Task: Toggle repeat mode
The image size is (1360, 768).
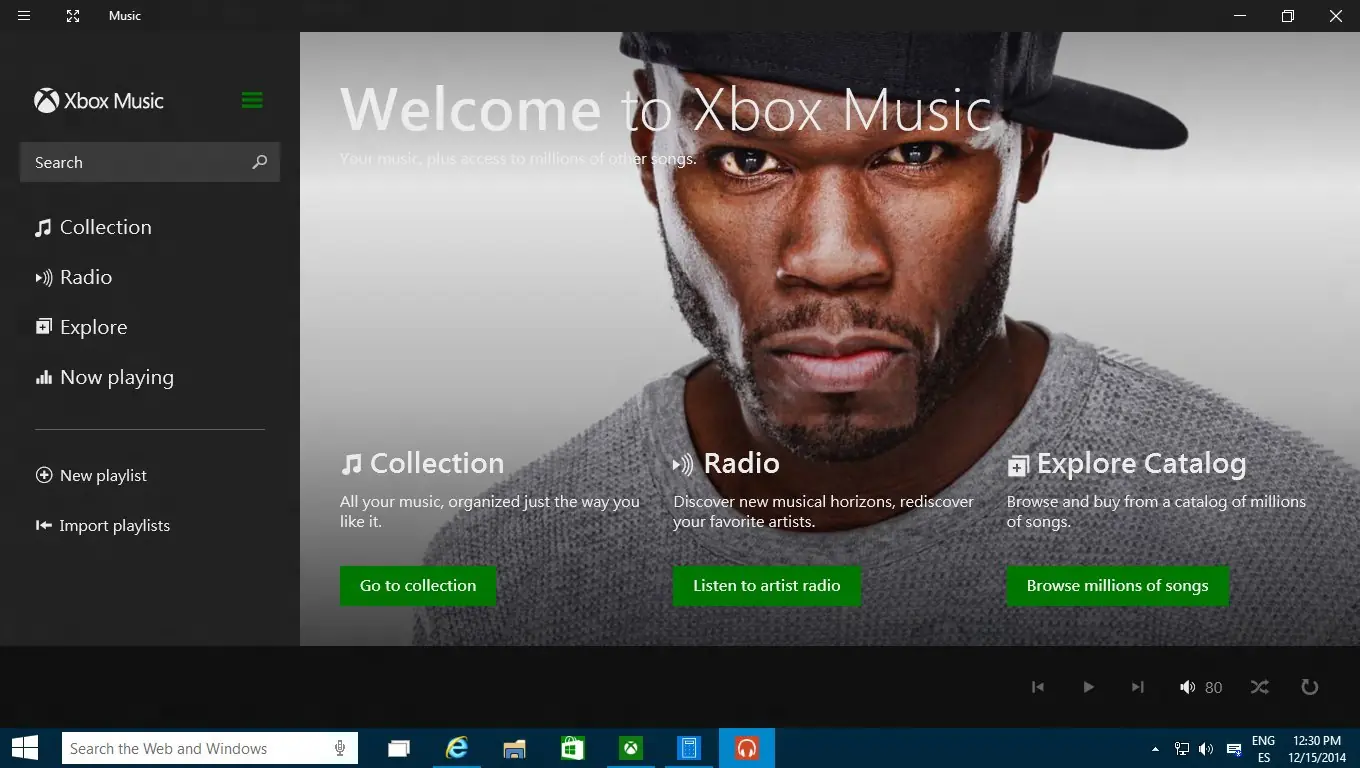Action: (1309, 687)
